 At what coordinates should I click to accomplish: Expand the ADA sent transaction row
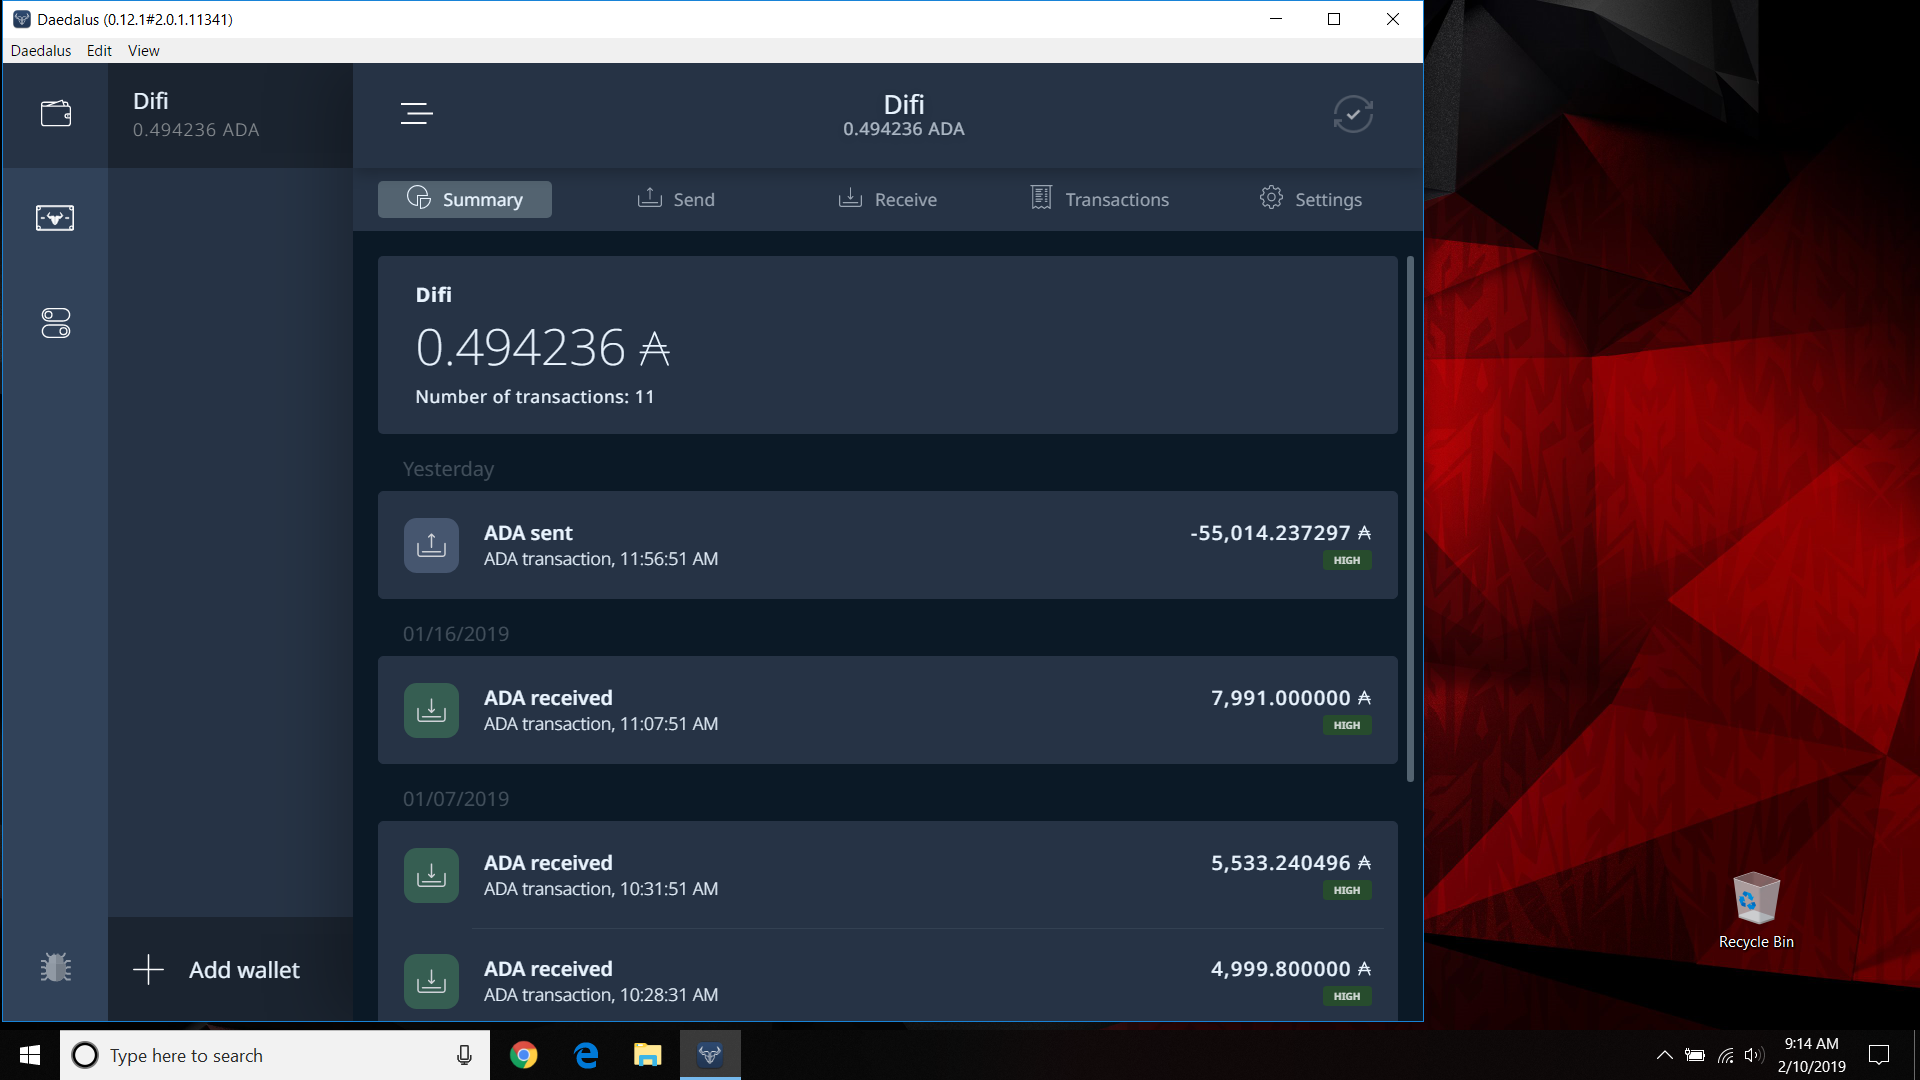click(x=887, y=545)
